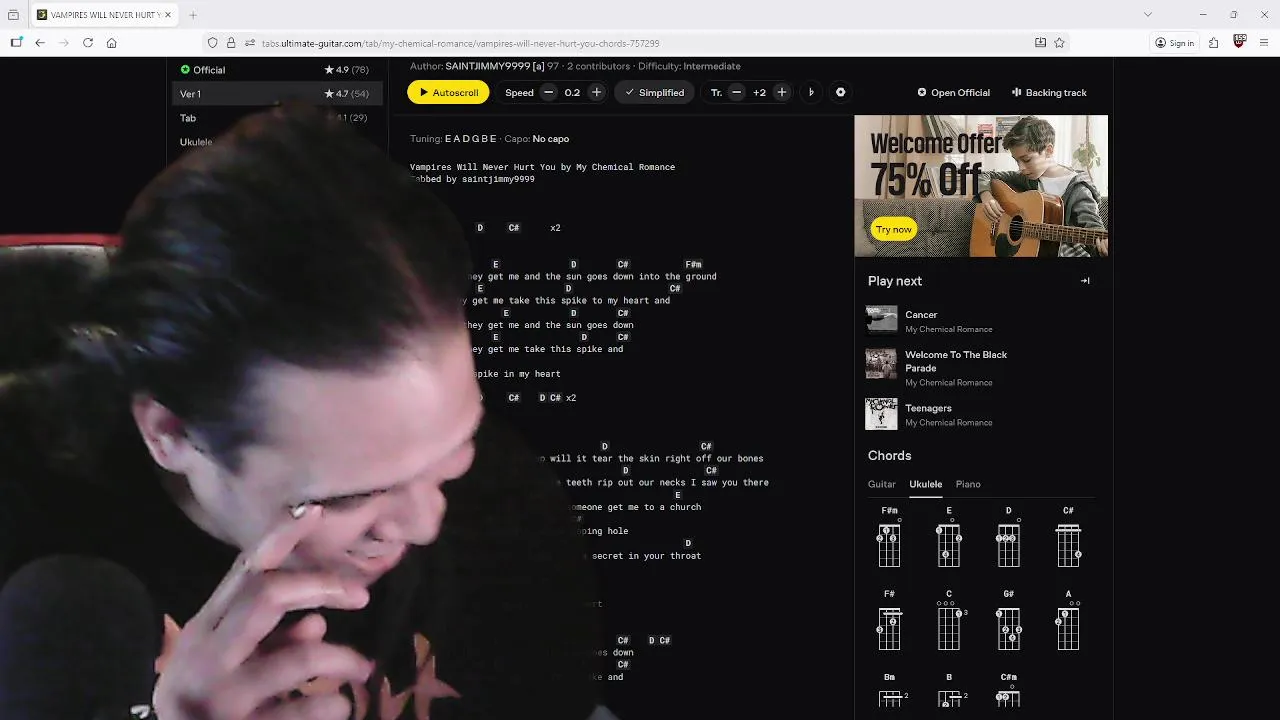
Task: Open the 2 contributors link
Action: (598, 66)
